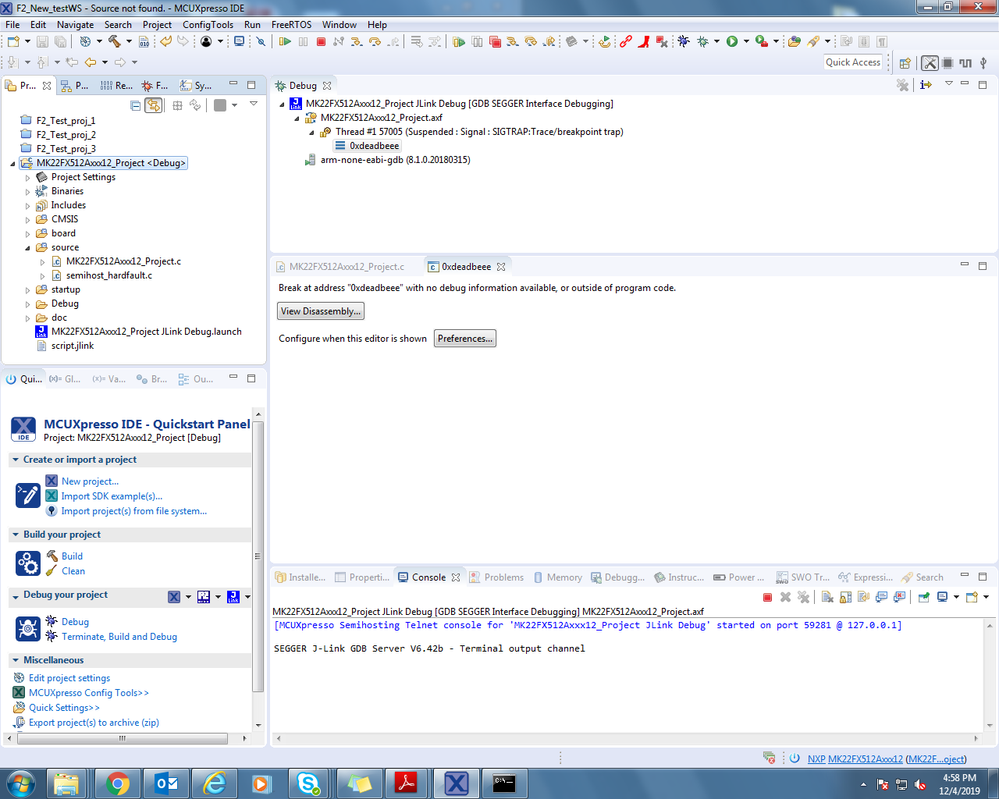Open Google Chrome from taskbar
The image size is (999, 799).
click(x=118, y=783)
